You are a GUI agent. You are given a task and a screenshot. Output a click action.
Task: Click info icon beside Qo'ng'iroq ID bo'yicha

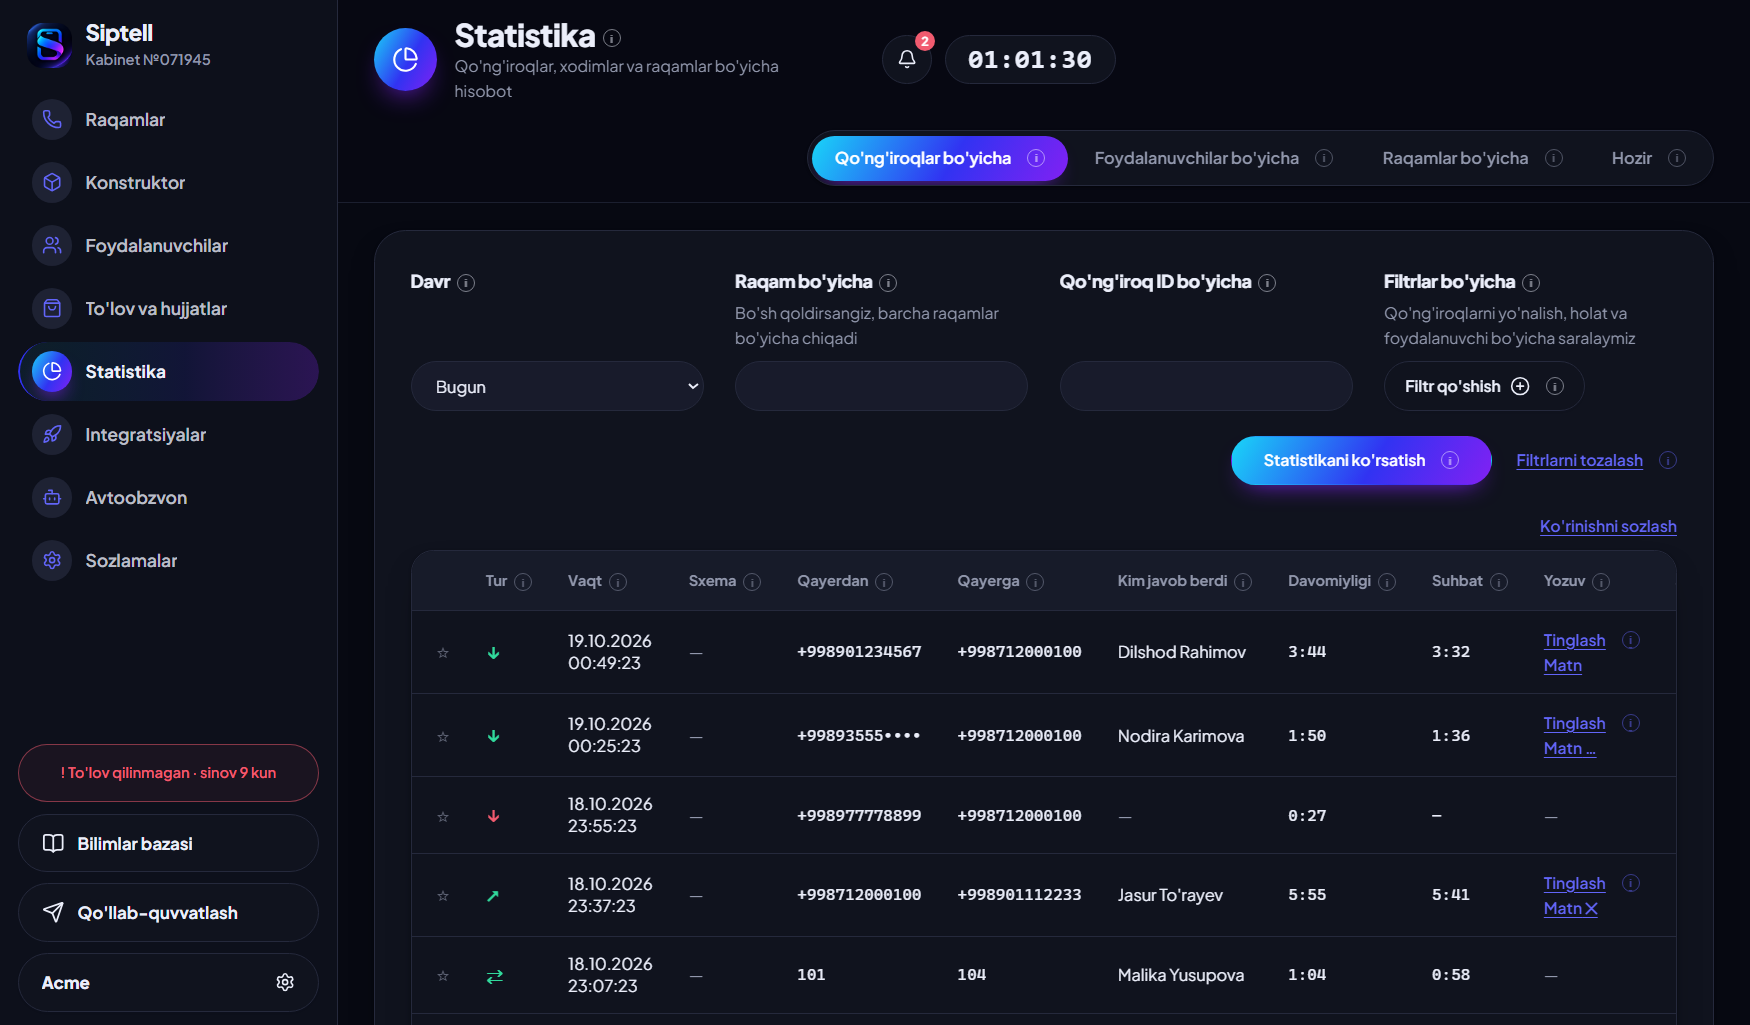click(1267, 283)
